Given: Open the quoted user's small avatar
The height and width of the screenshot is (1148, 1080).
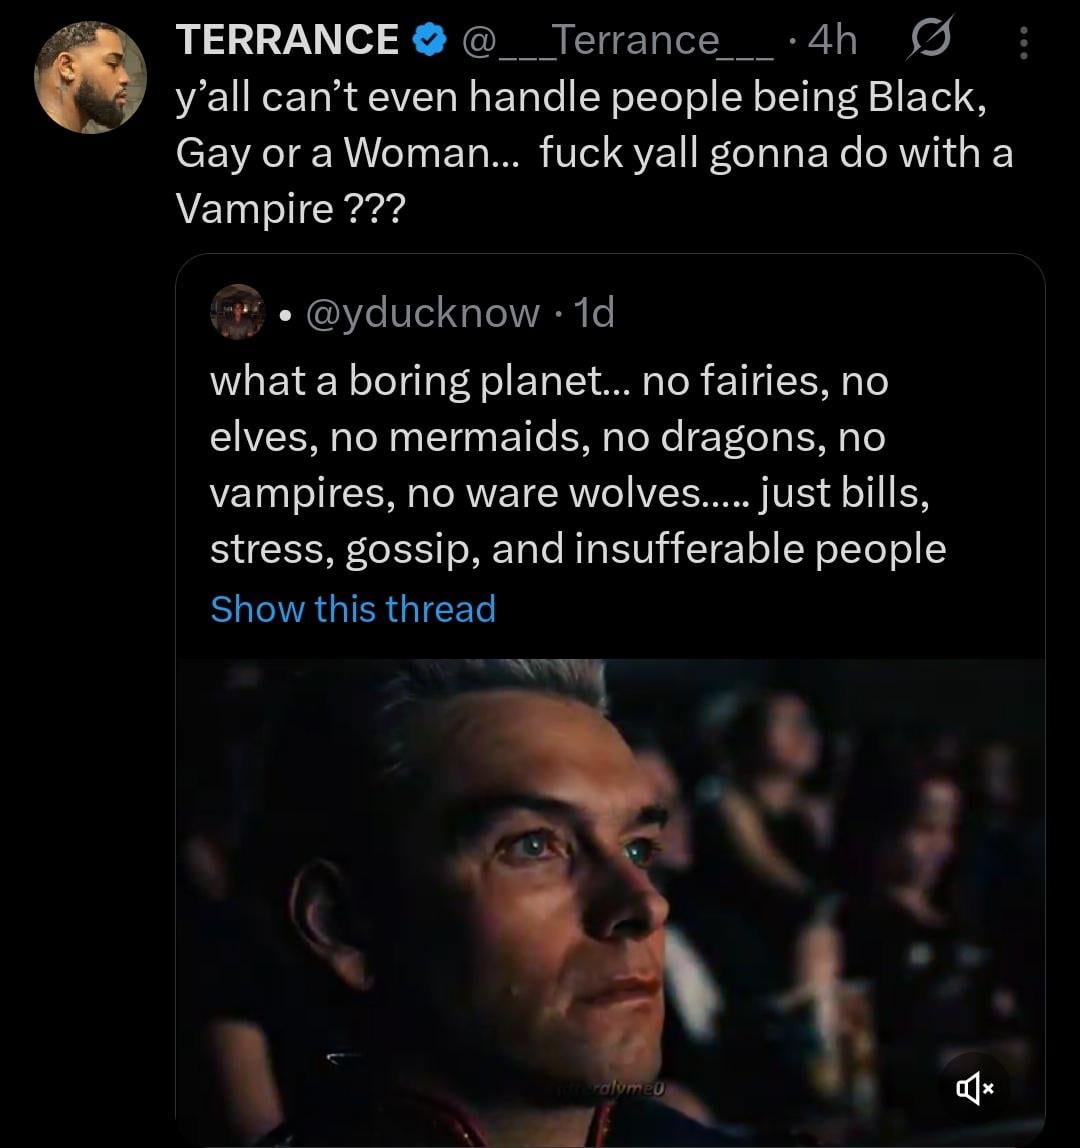Looking at the screenshot, I should click(238, 312).
